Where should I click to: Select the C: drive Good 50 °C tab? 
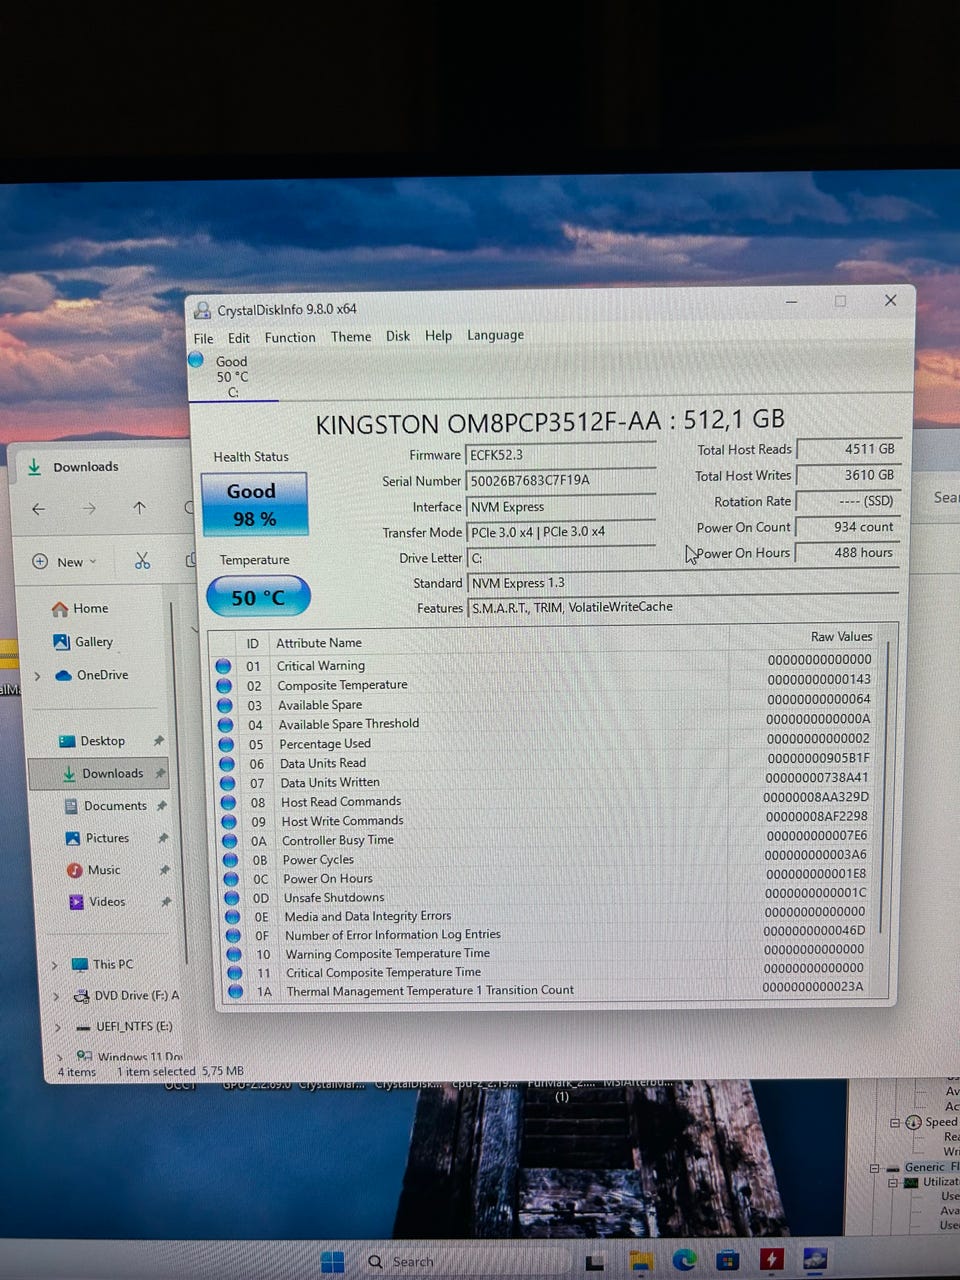pos(232,376)
